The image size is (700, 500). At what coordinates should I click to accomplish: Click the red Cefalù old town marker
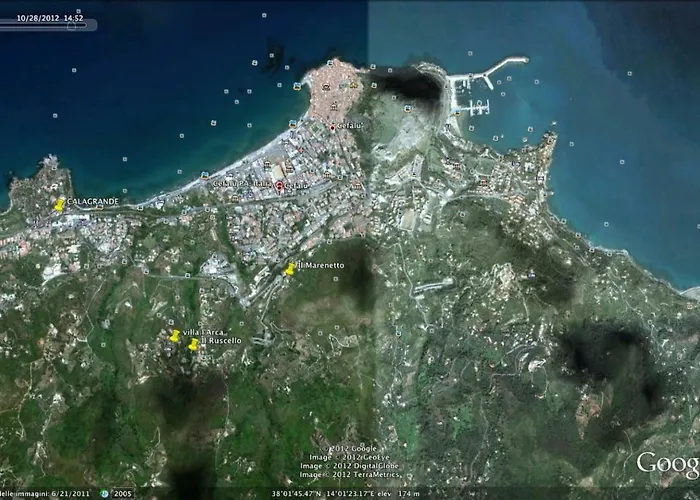click(332, 127)
